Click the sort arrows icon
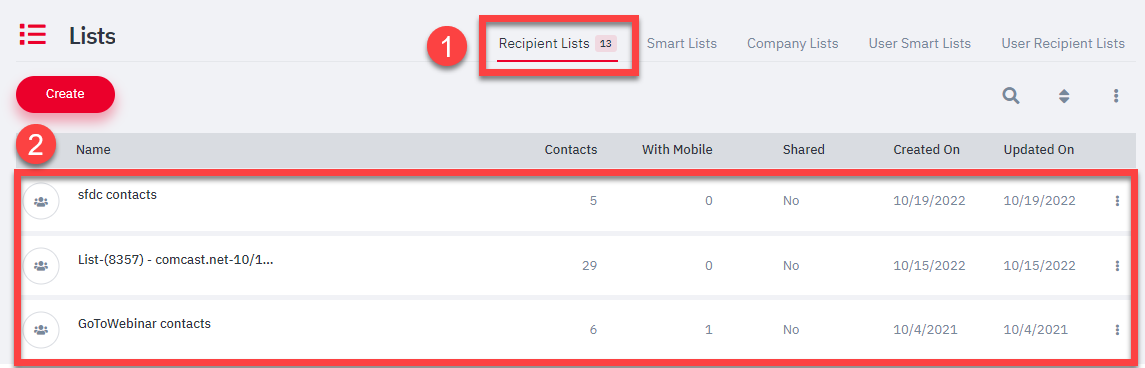The width and height of the screenshot is (1145, 368). pyautogui.click(x=1064, y=96)
